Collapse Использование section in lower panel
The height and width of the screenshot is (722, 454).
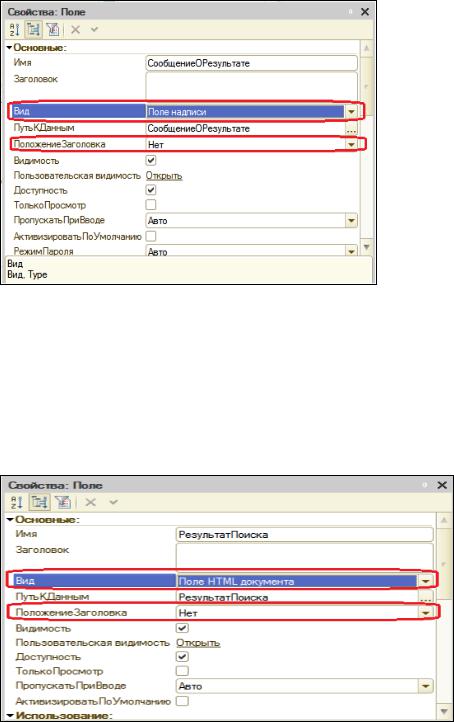click(x=11, y=716)
